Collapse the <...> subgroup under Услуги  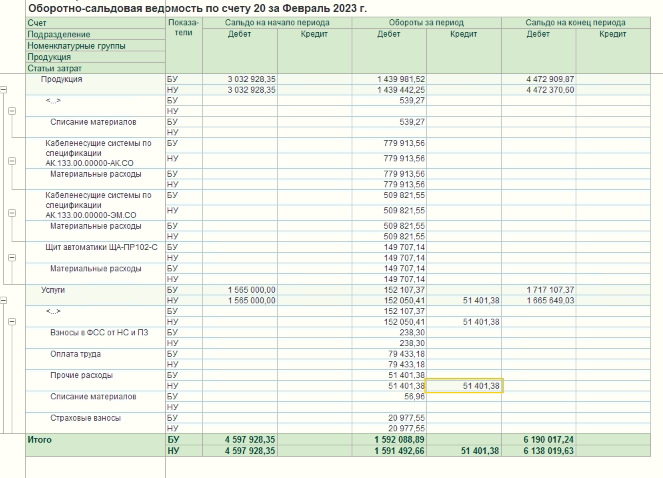tap(13, 321)
